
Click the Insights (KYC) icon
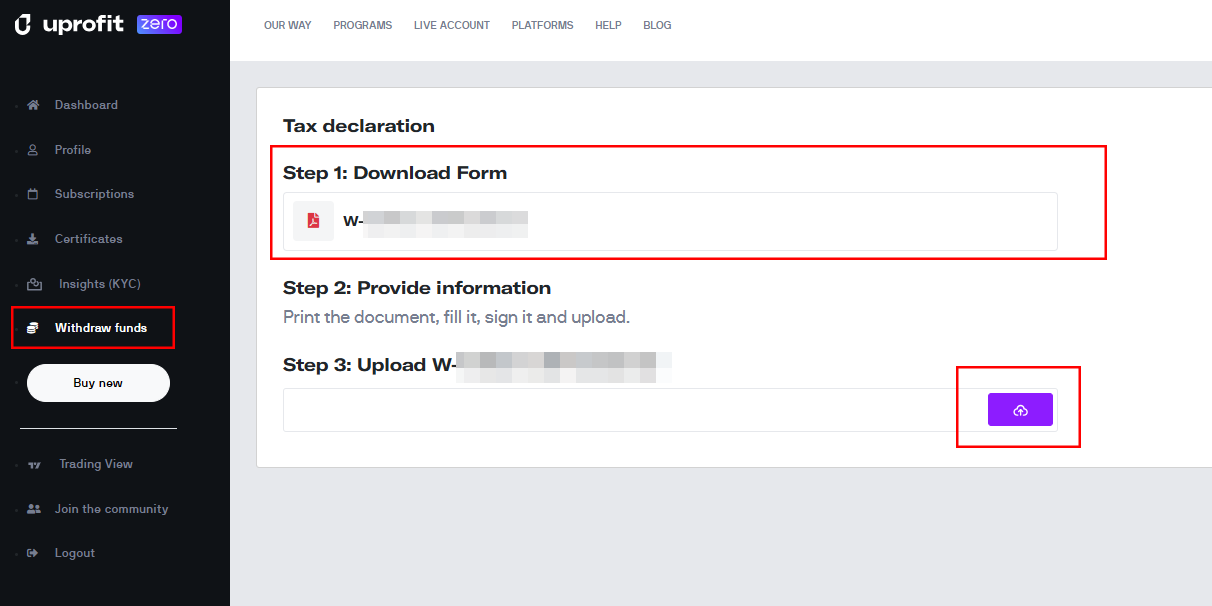34,284
